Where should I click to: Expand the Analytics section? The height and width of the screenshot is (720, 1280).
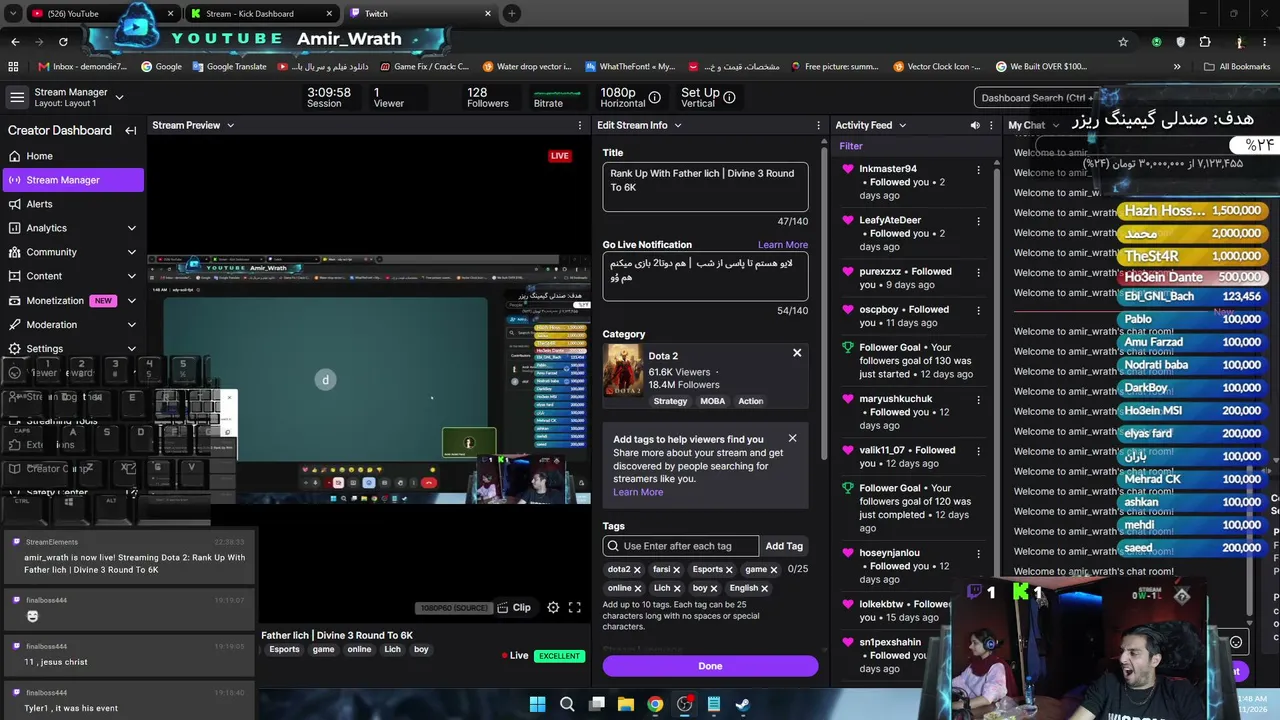click(x=131, y=228)
